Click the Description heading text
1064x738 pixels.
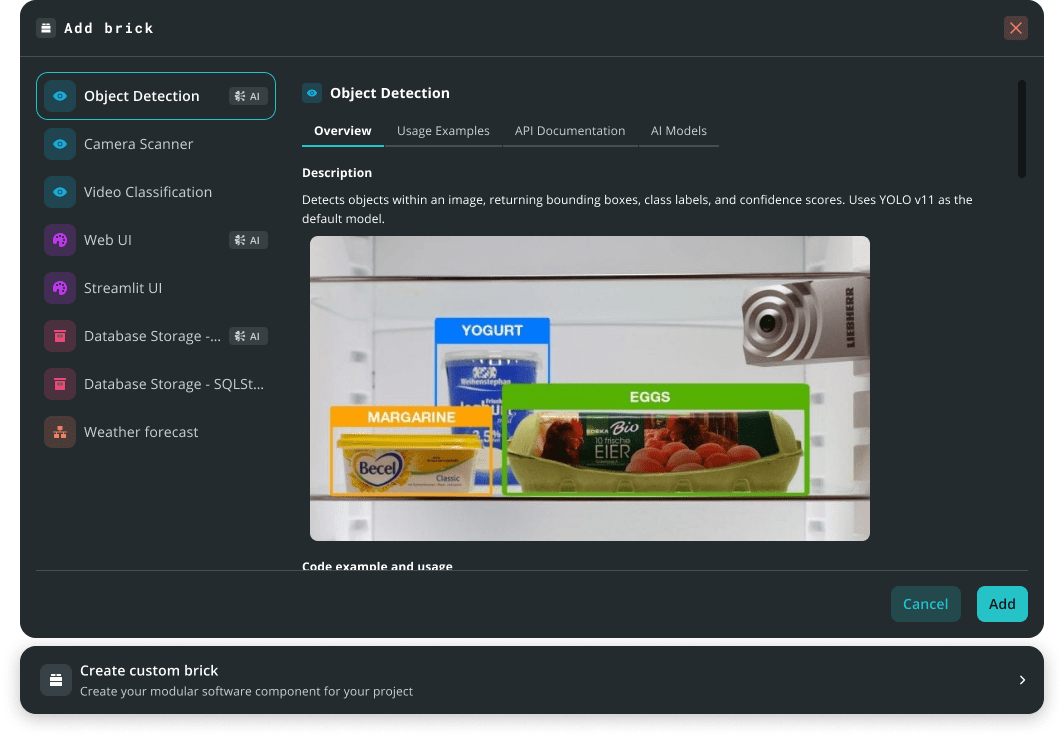coord(337,173)
